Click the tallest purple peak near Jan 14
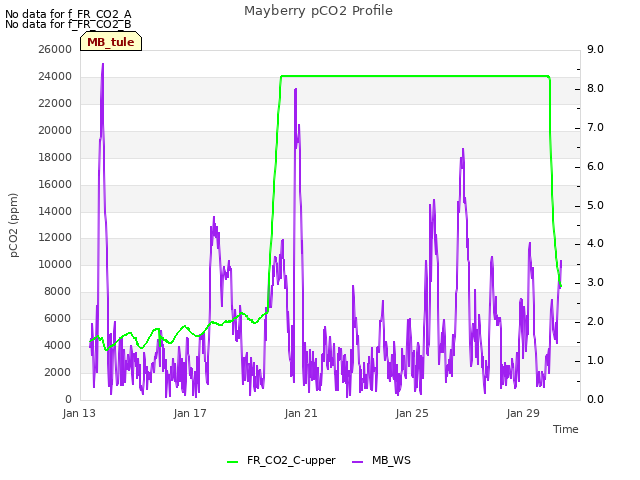Viewport: 640px width, 480px height. tap(102, 65)
